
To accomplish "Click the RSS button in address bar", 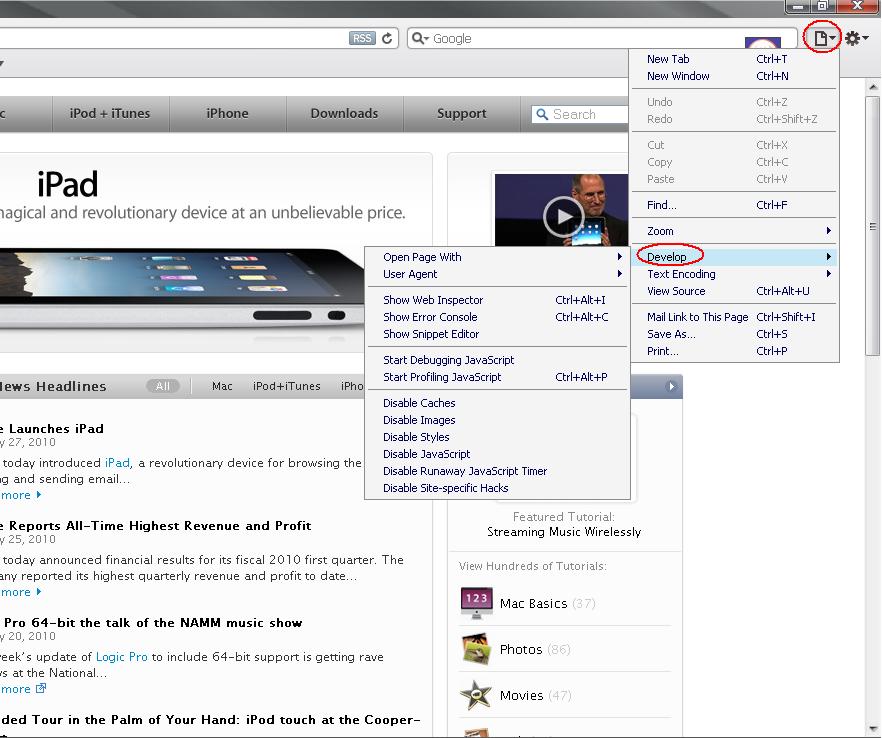I will [361, 38].
